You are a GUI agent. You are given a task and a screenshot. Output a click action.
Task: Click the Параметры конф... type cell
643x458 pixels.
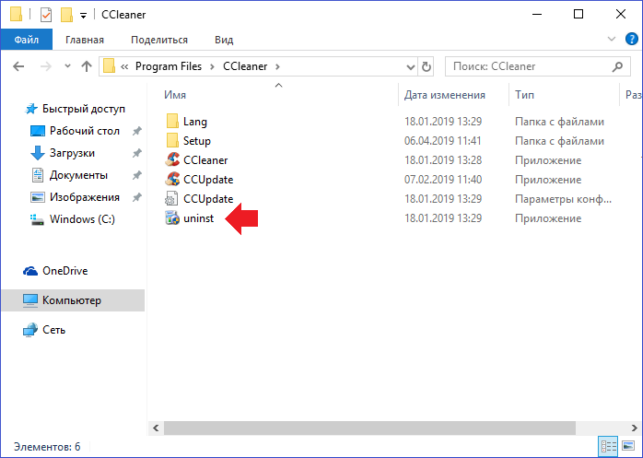pyautogui.click(x=563, y=199)
